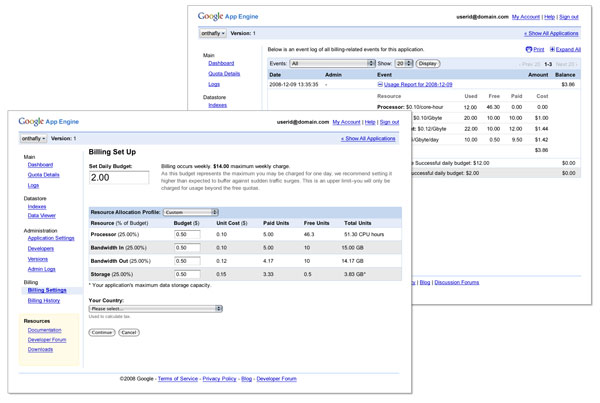
Task: Open the Show 20 count dropdown
Action: pos(403,63)
